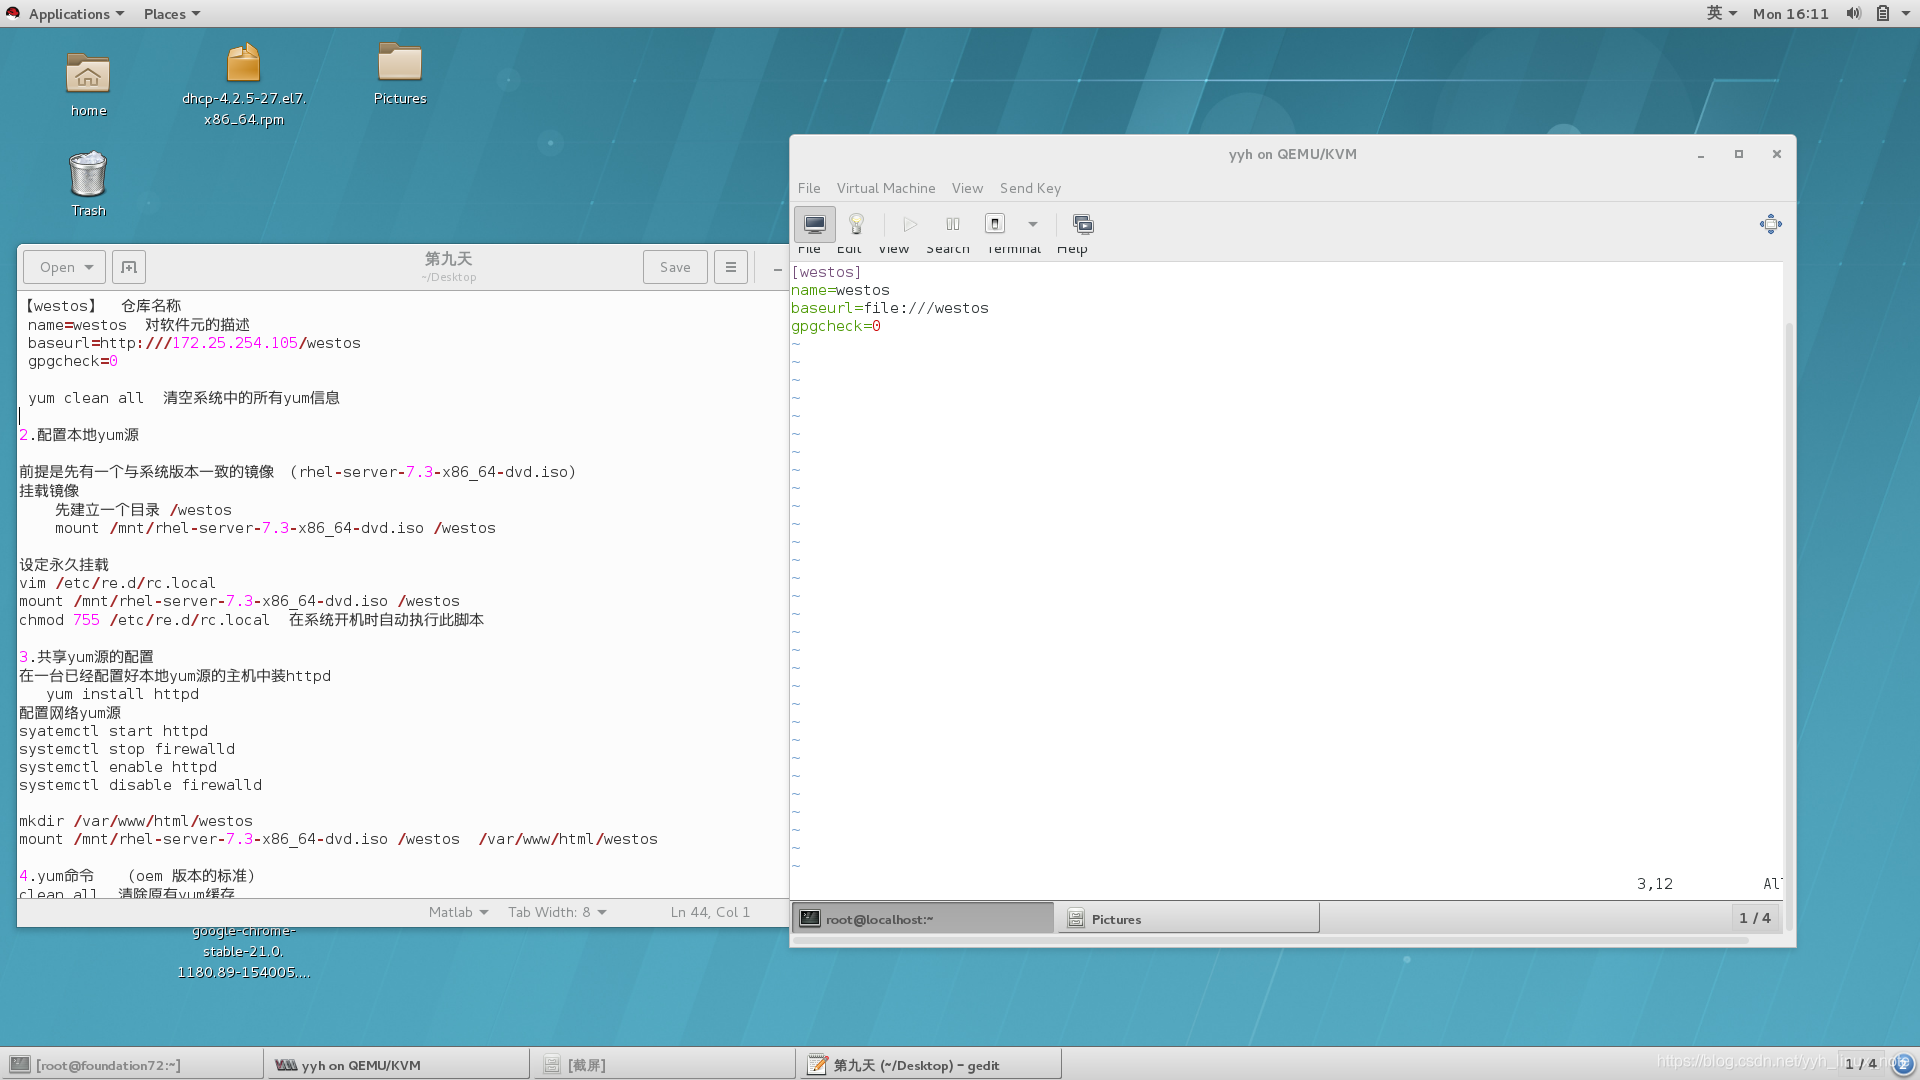Show virtual hardware details lightbulb icon
The image size is (1920, 1080).
[856, 224]
